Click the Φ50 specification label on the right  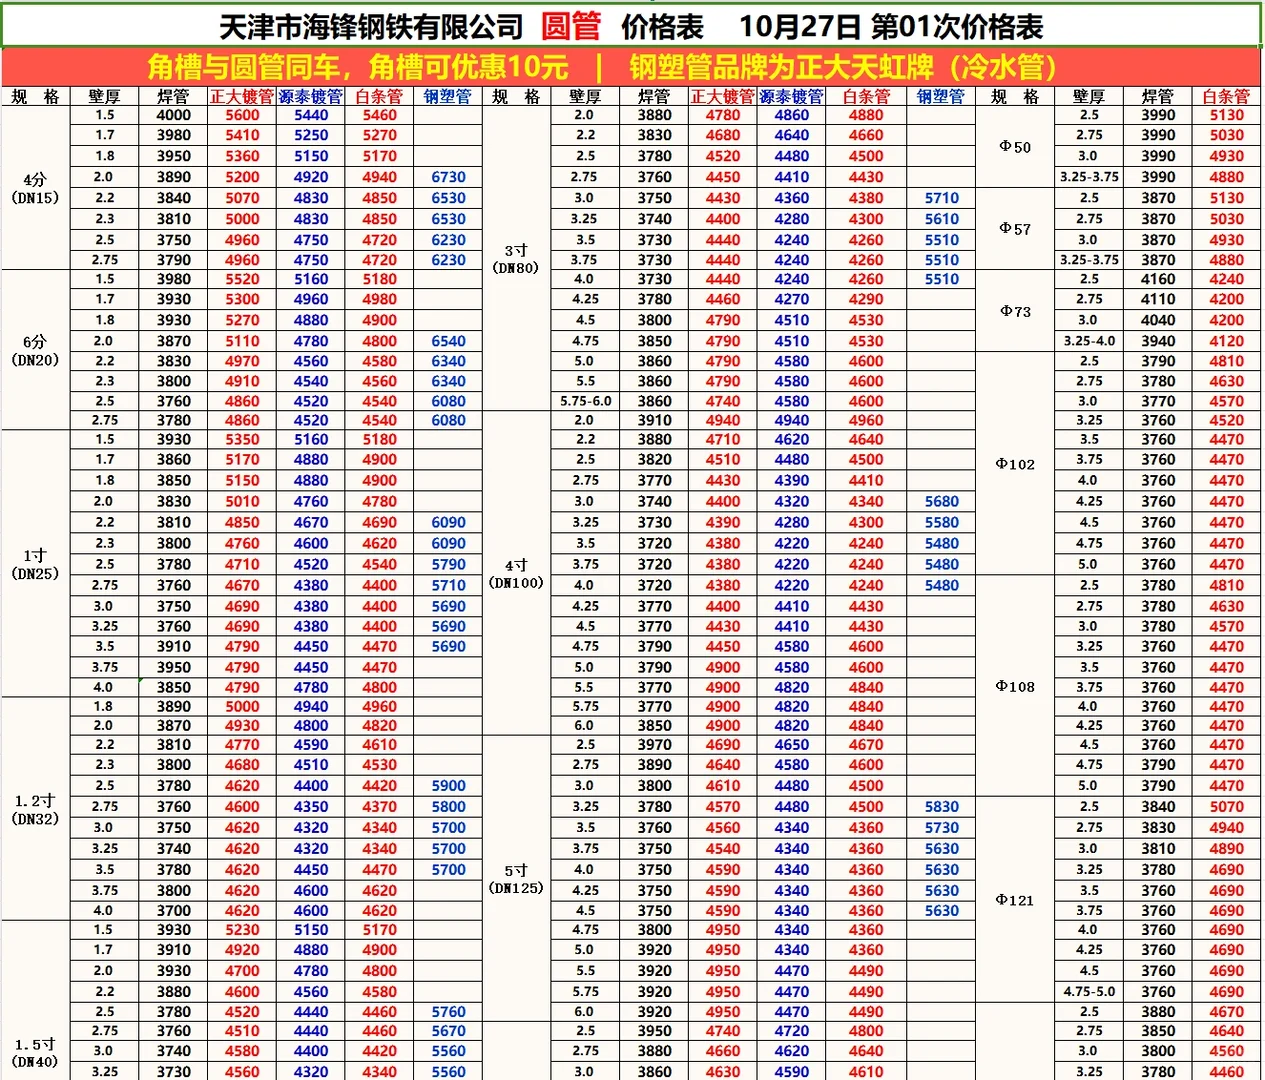(1017, 147)
